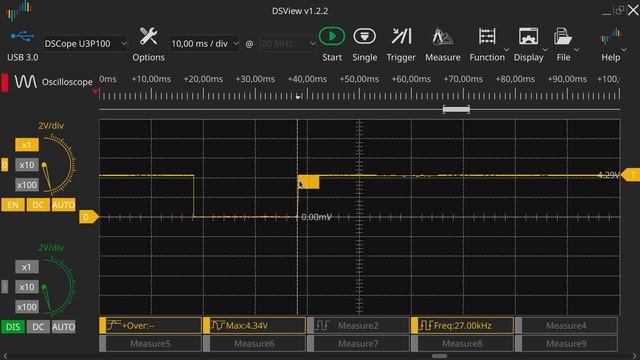Trigger a Single capture
This screenshot has width=640, height=360.
coord(364,37)
